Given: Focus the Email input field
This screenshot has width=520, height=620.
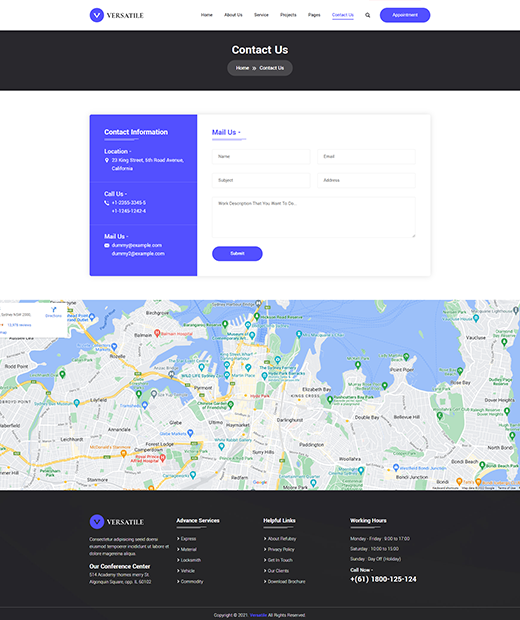Looking at the screenshot, I should (x=366, y=157).
